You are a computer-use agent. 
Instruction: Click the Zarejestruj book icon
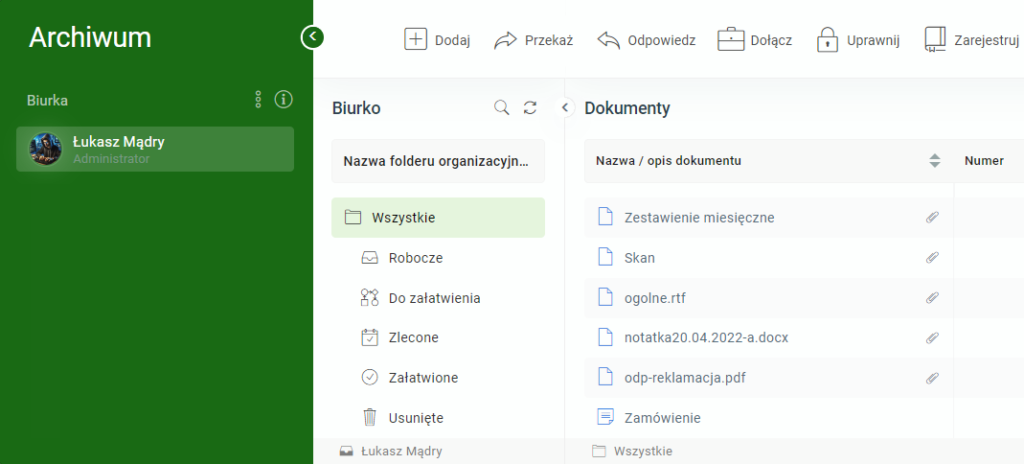935,39
